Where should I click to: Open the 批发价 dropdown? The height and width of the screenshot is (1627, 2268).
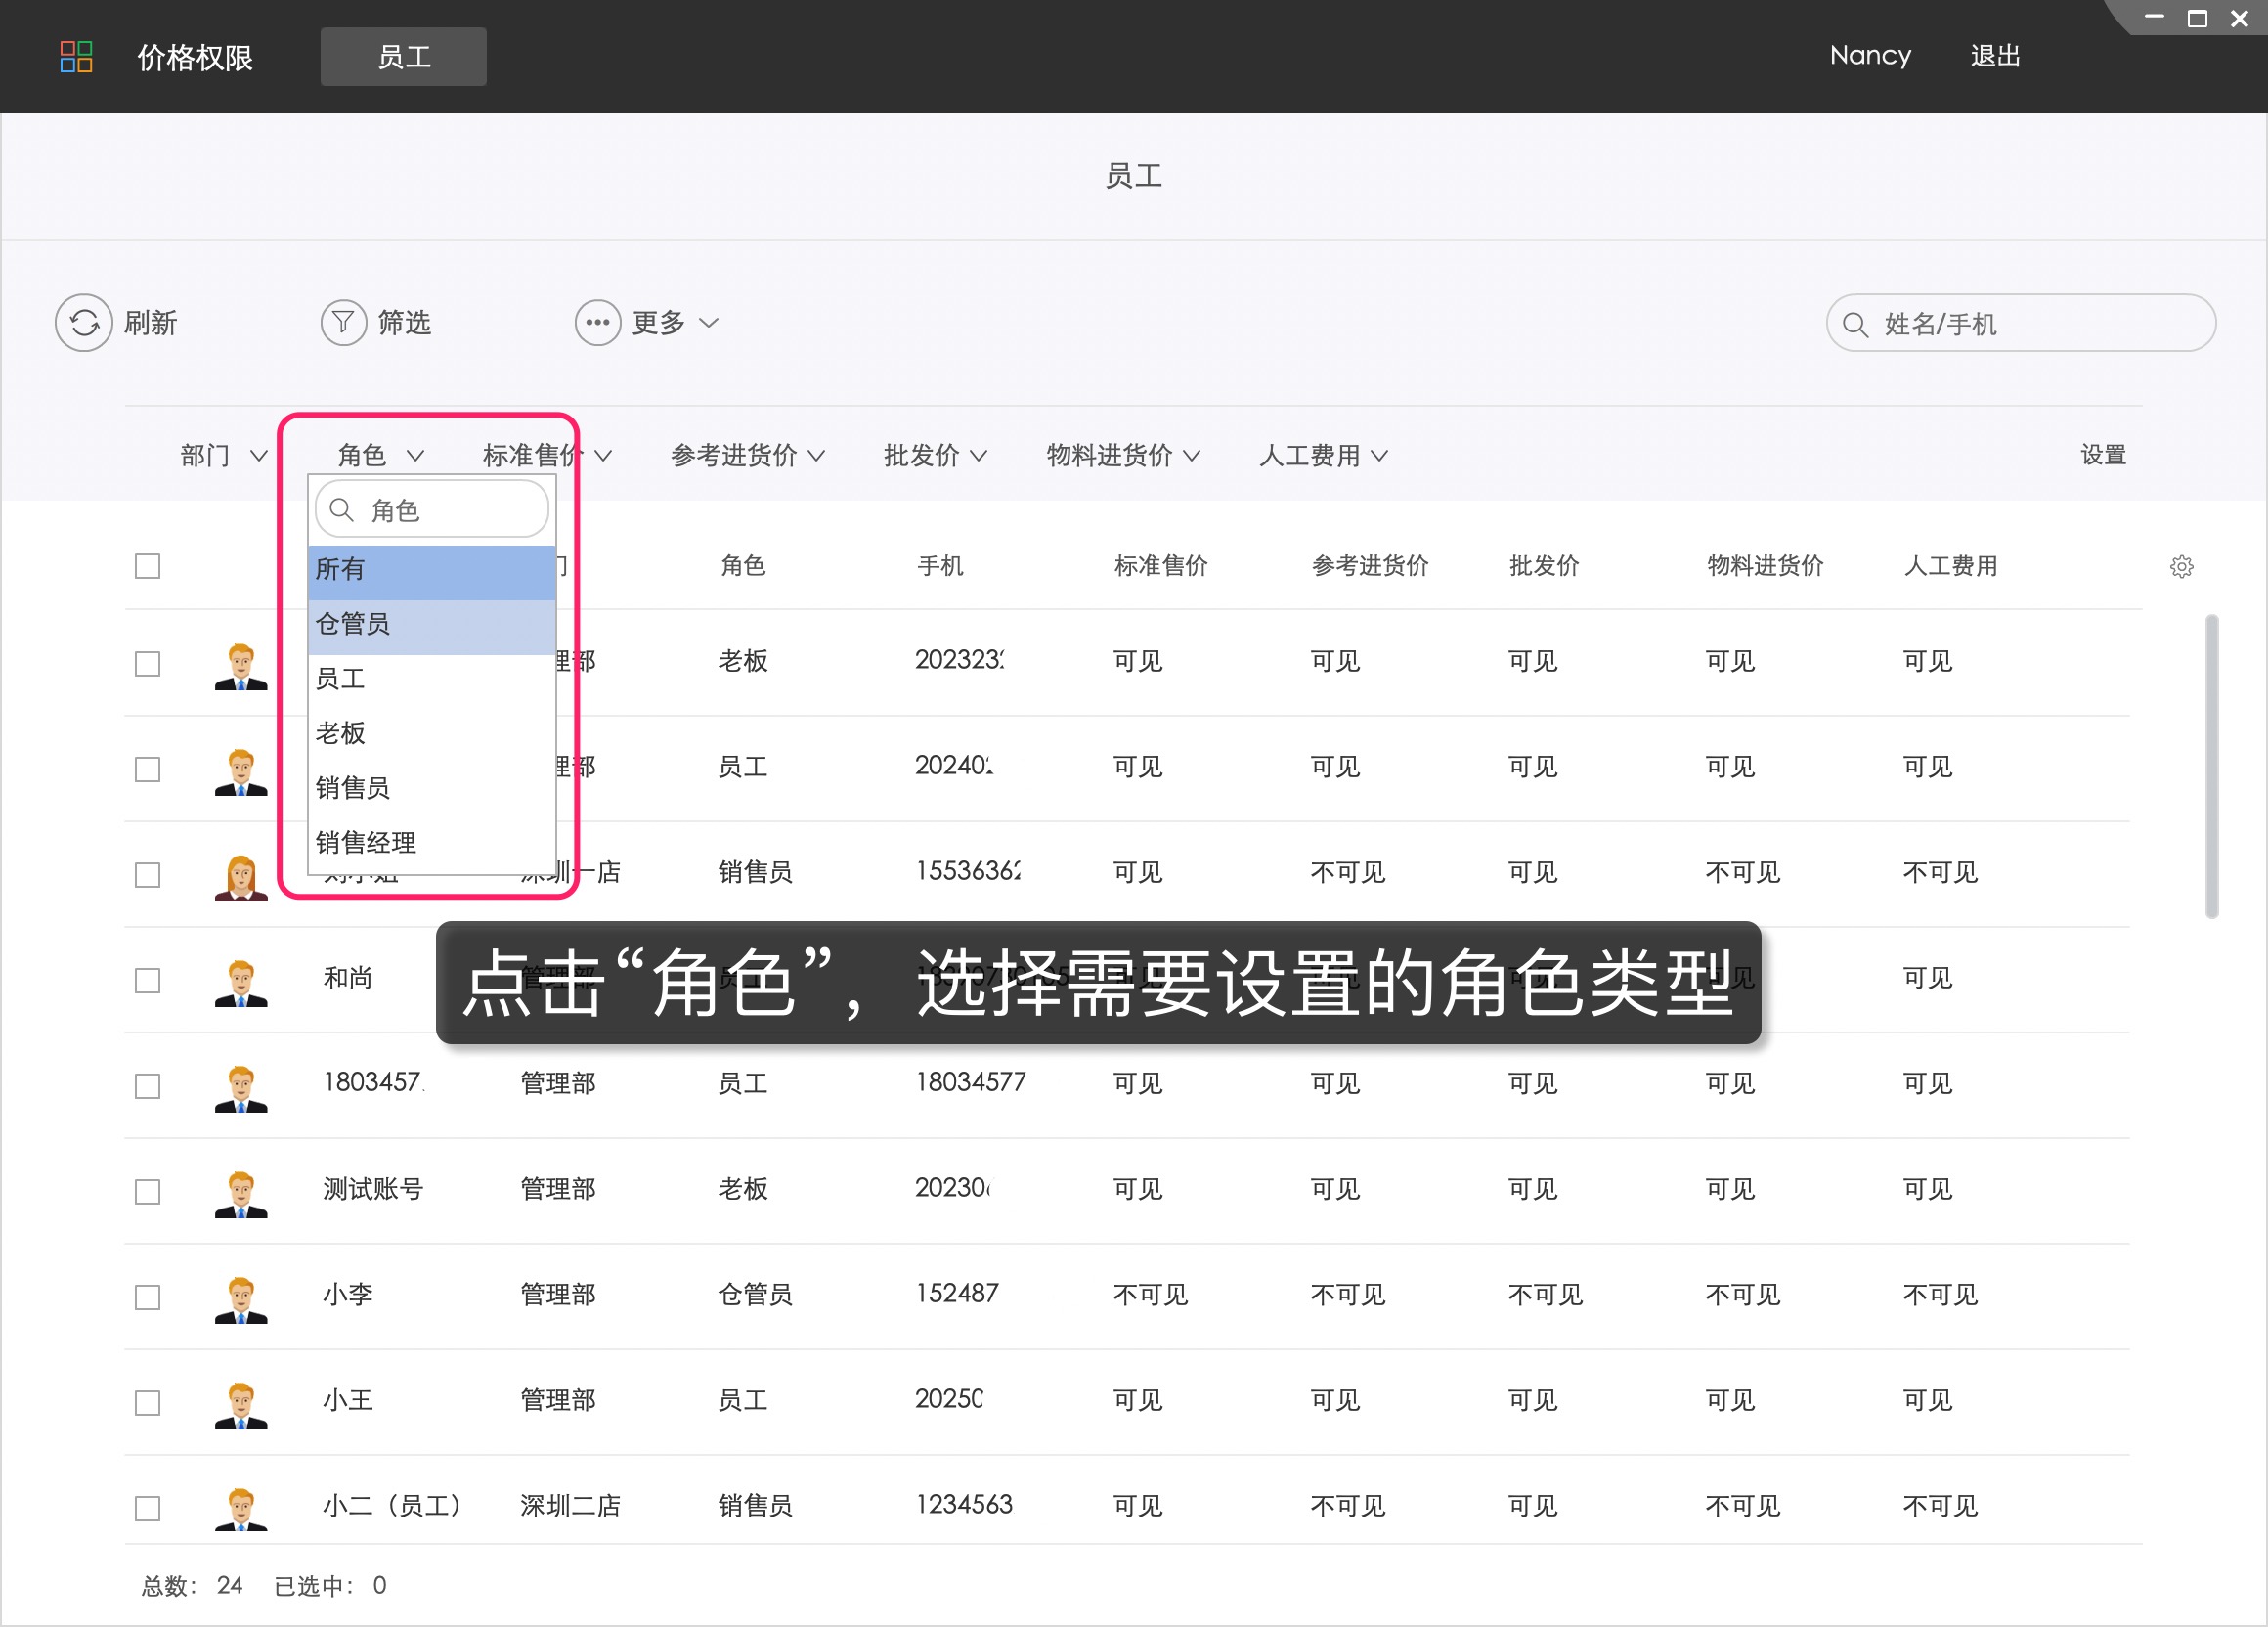point(934,455)
